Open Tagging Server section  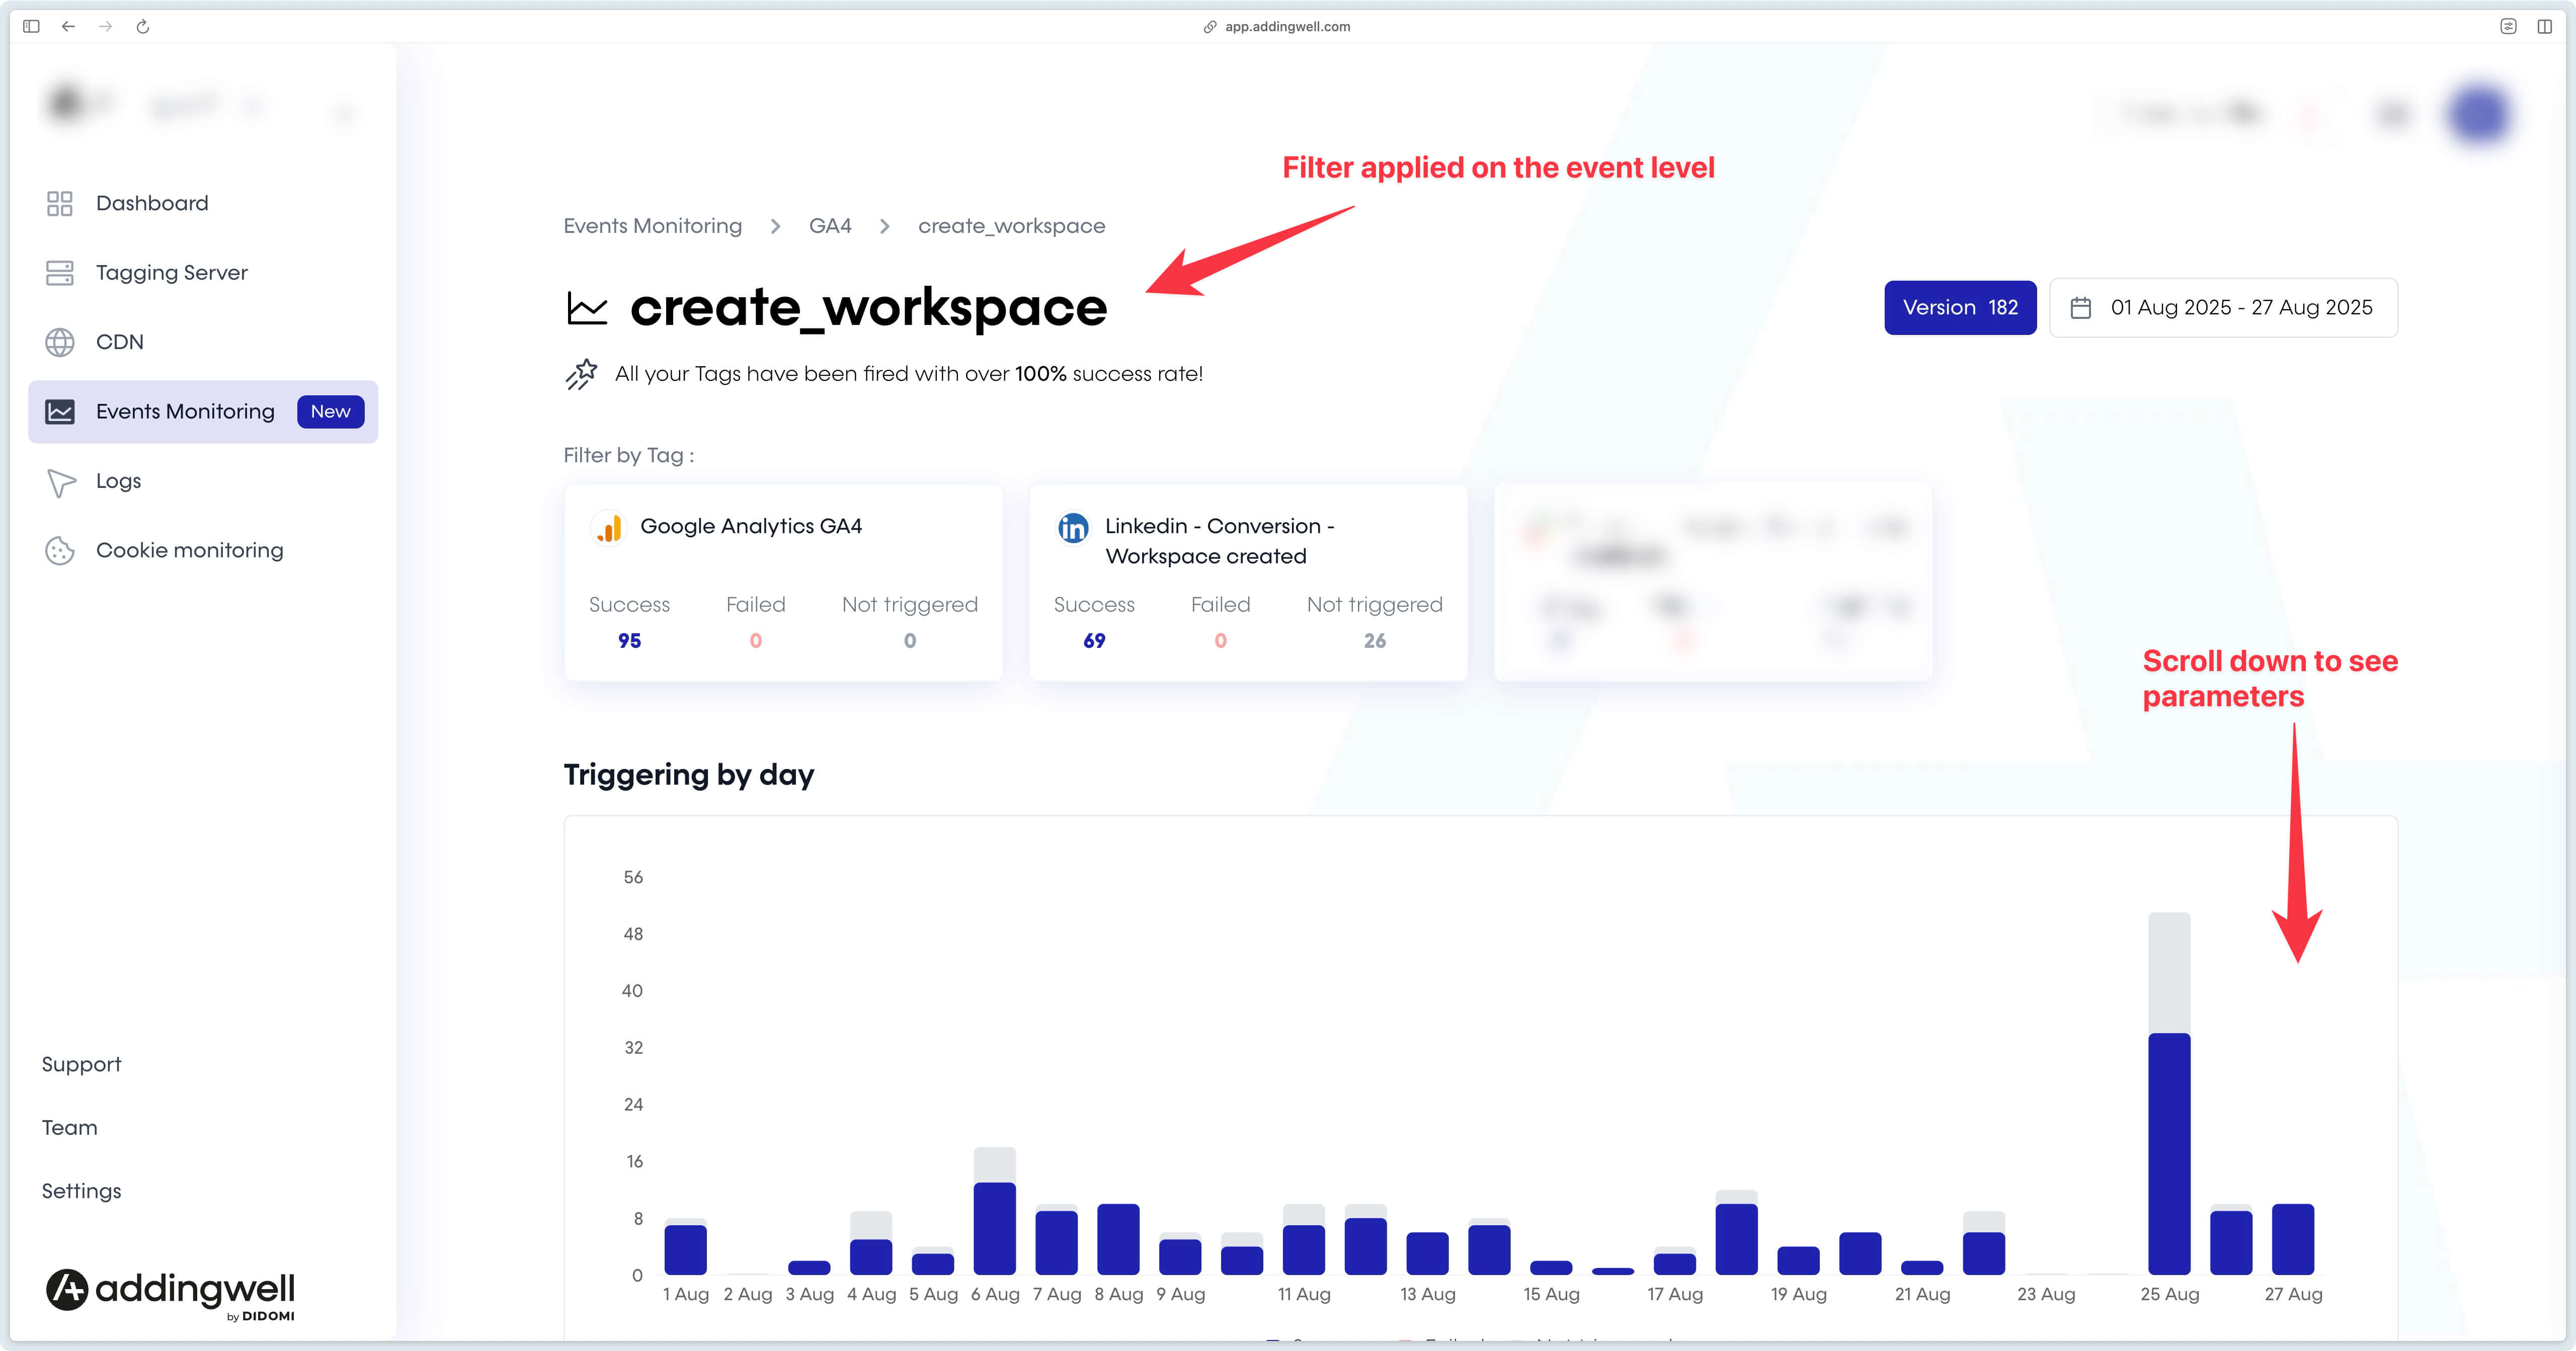point(203,273)
